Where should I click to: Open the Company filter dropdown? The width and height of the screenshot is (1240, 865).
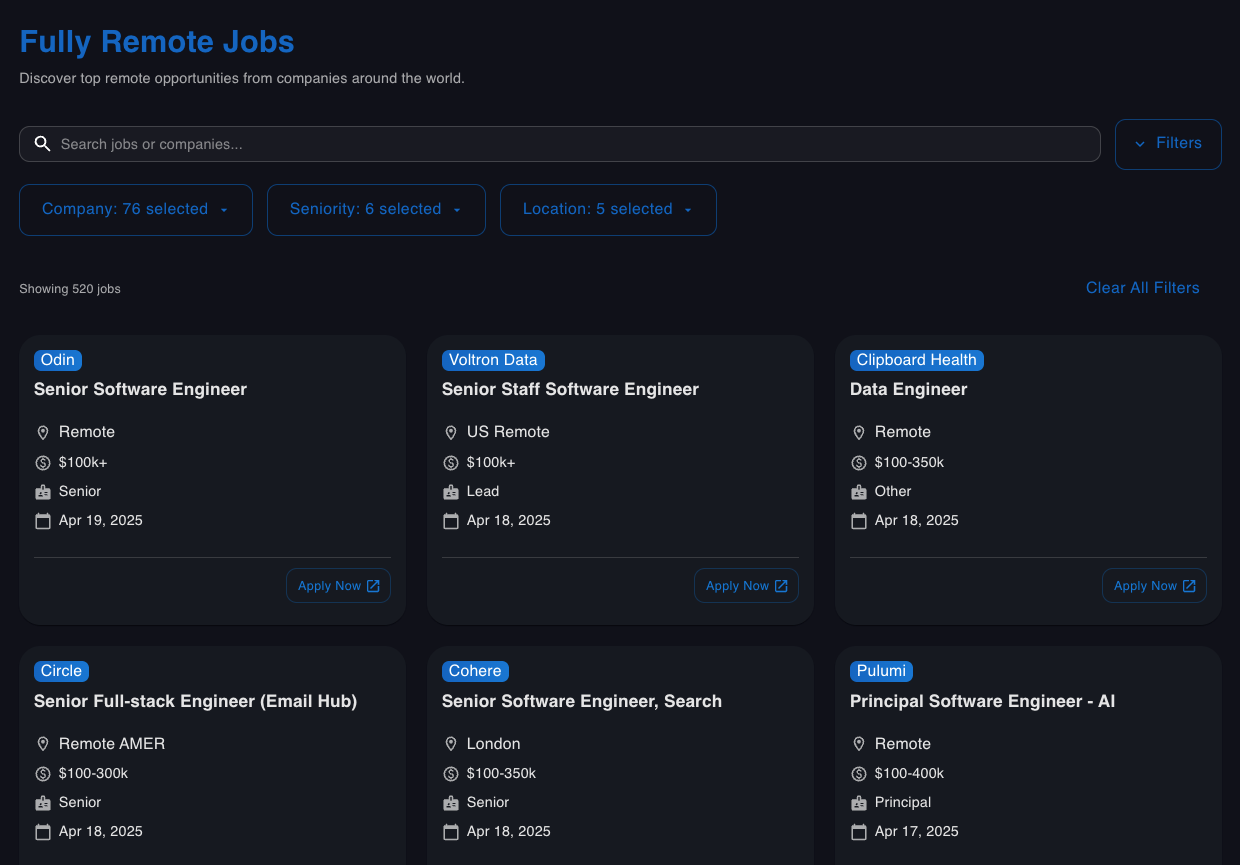pyautogui.click(x=136, y=210)
